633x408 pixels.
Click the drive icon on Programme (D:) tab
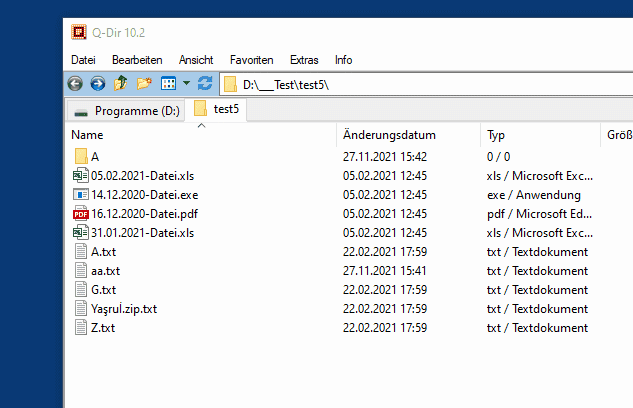81,113
